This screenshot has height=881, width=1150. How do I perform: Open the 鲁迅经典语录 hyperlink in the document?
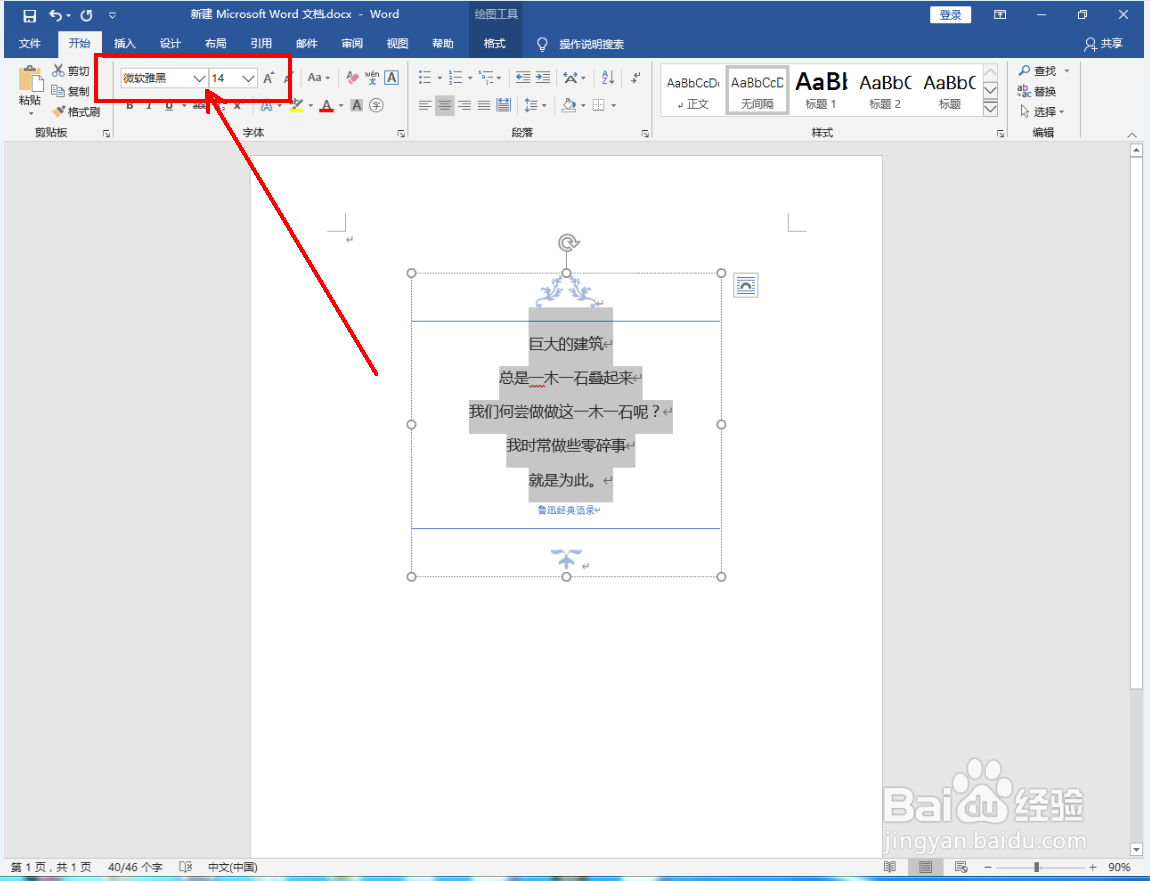tap(566, 509)
